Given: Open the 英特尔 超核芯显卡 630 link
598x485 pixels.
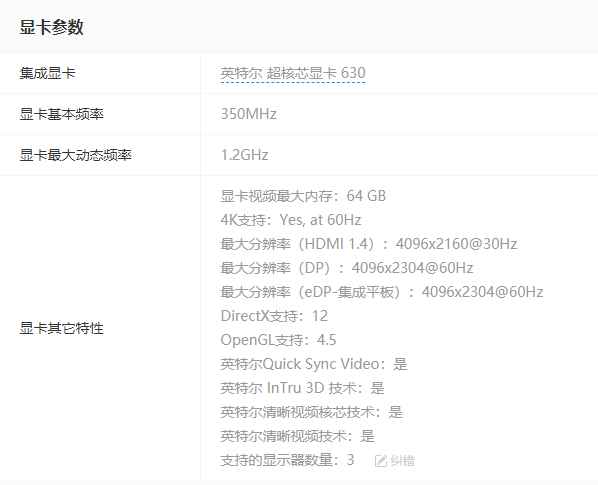Looking at the screenshot, I should pyautogui.click(x=293, y=73).
